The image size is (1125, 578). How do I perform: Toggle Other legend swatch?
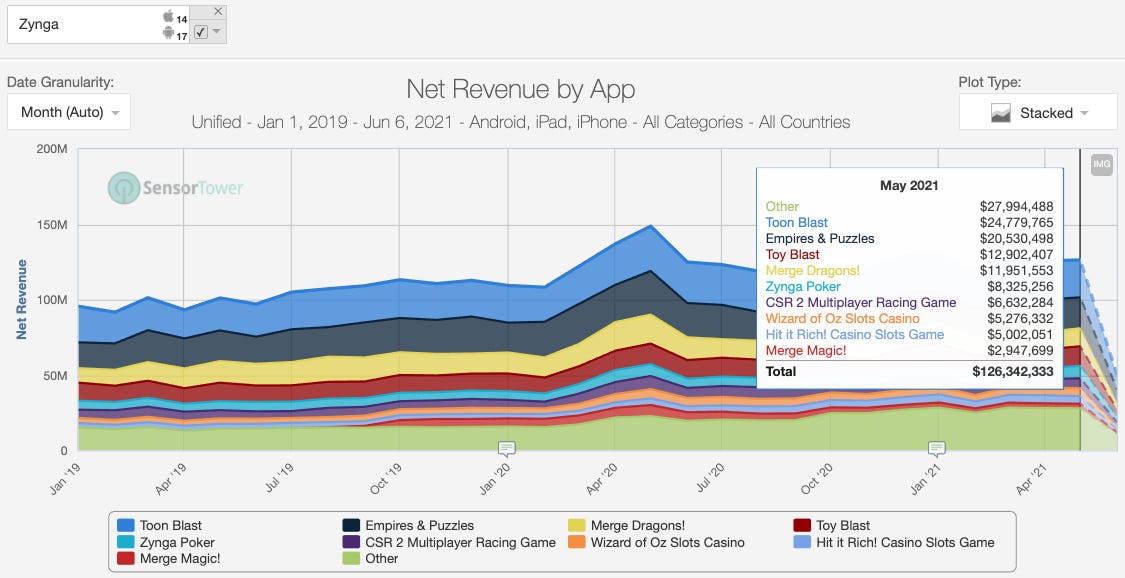coord(351,559)
